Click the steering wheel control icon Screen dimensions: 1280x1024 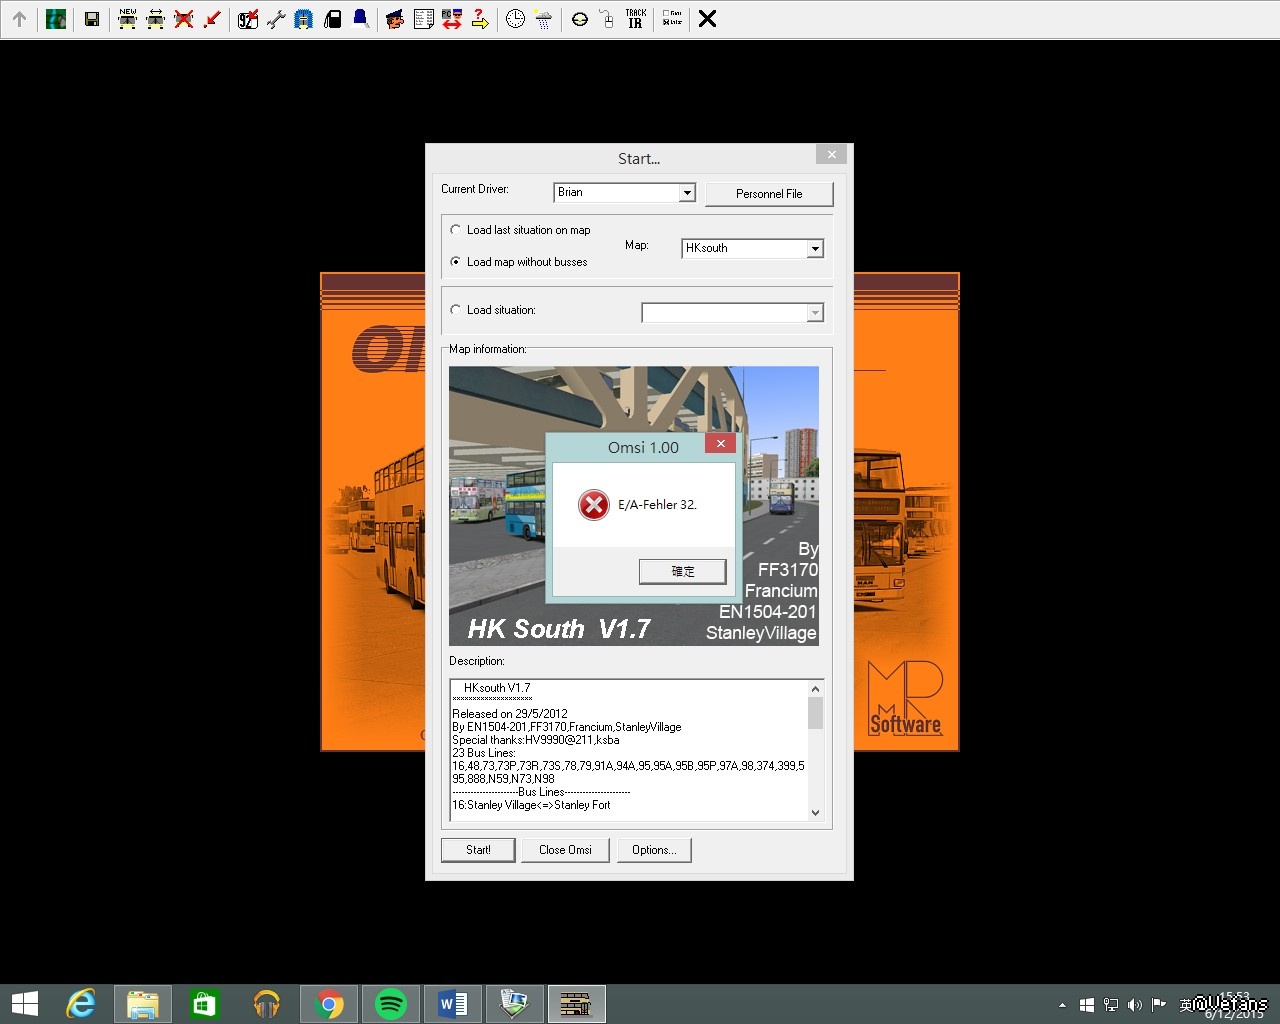pyautogui.click(x=580, y=19)
